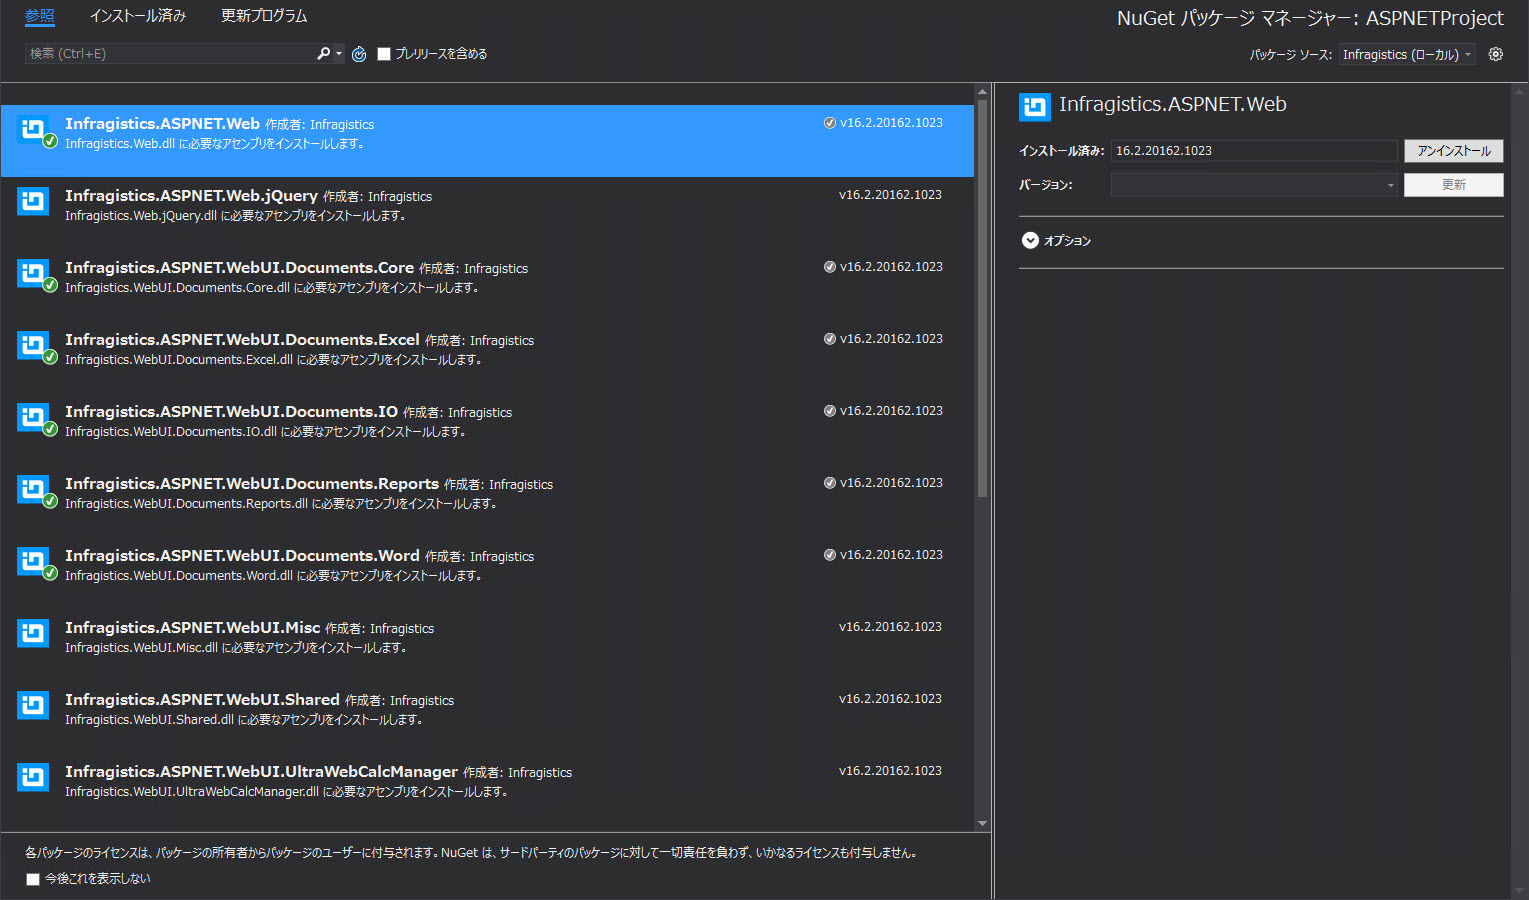Click installed checkmark beside Documents.Core version
Image resolution: width=1529 pixels, height=900 pixels.
pyautogui.click(x=830, y=267)
